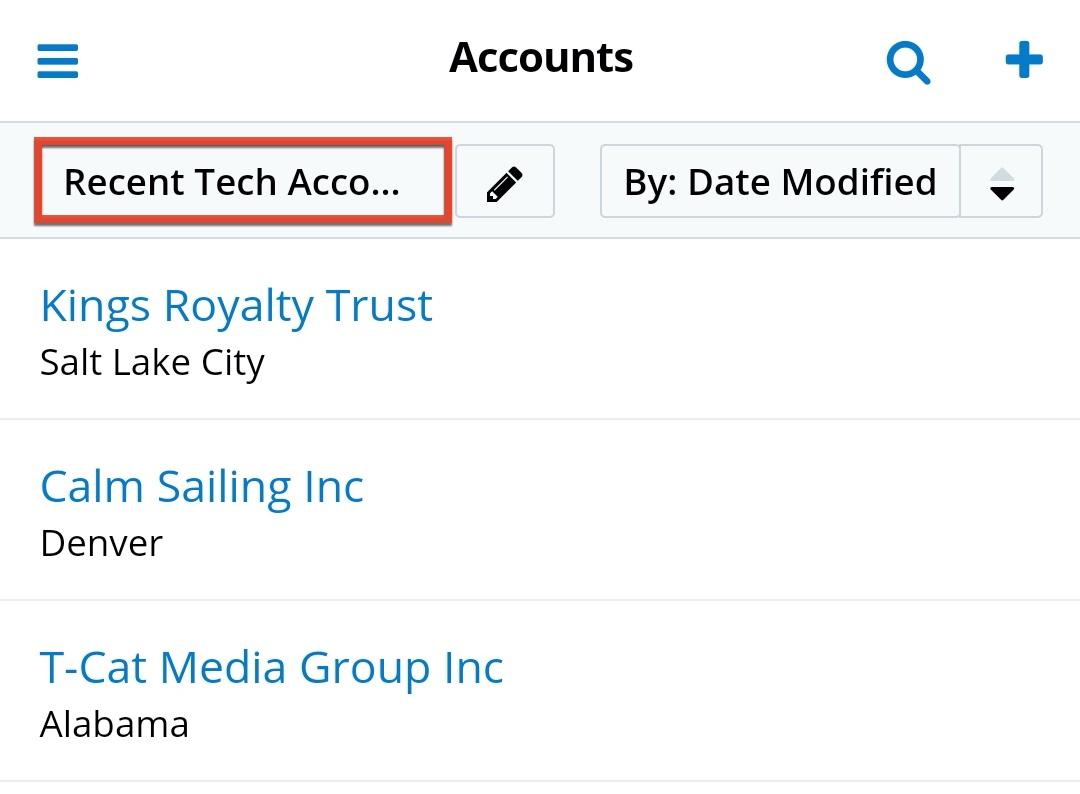
Task: Tap the Denver city subtitle
Action: click(x=101, y=544)
